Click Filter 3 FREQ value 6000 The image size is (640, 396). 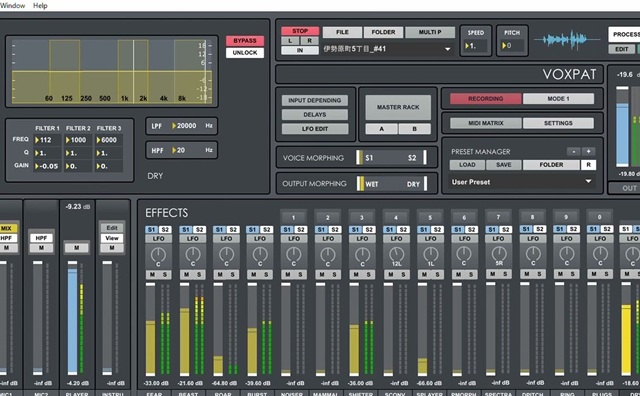(109, 140)
